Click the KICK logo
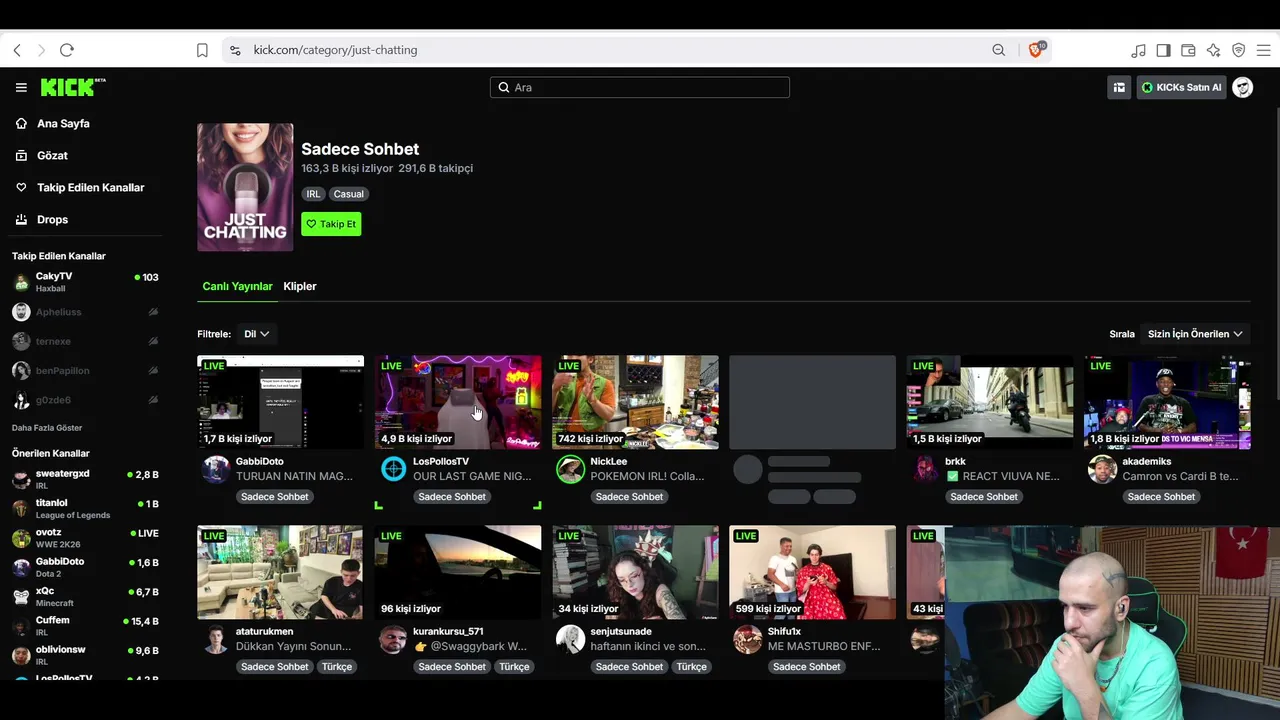Image resolution: width=1280 pixels, height=720 pixels. [x=73, y=87]
